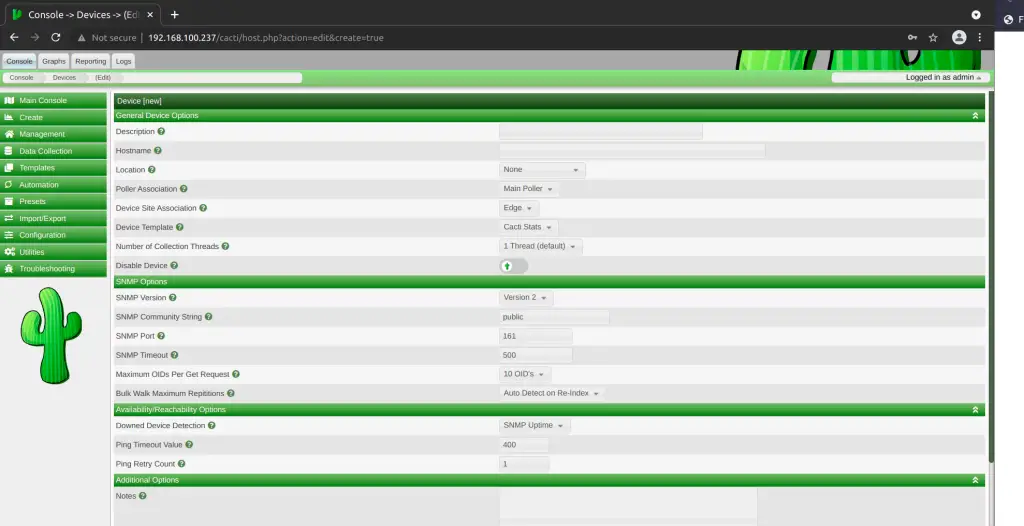Open the Number of Collection Threads dropdown
This screenshot has height=526, width=1024.
tap(541, 246)
